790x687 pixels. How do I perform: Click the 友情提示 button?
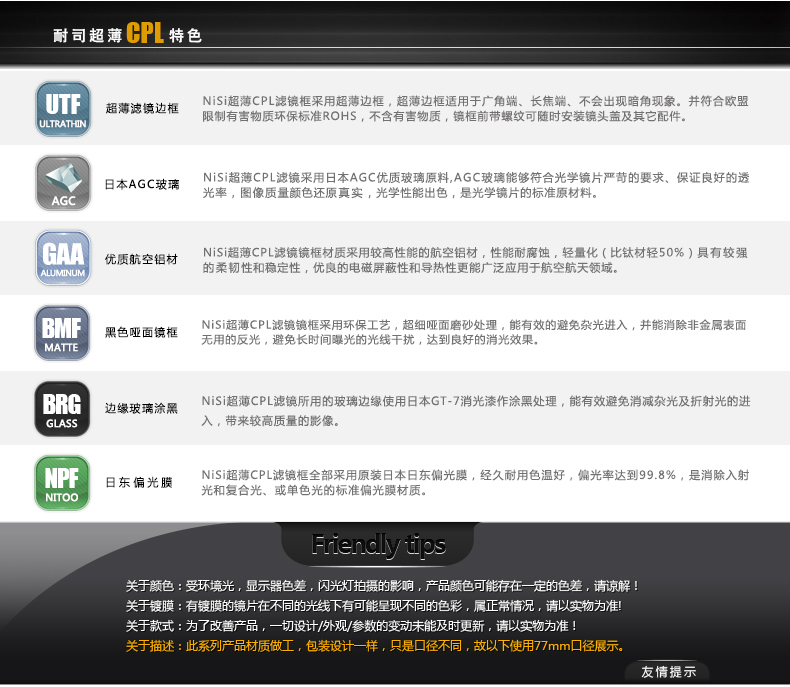pyautogui.click(x=668, y=672)
